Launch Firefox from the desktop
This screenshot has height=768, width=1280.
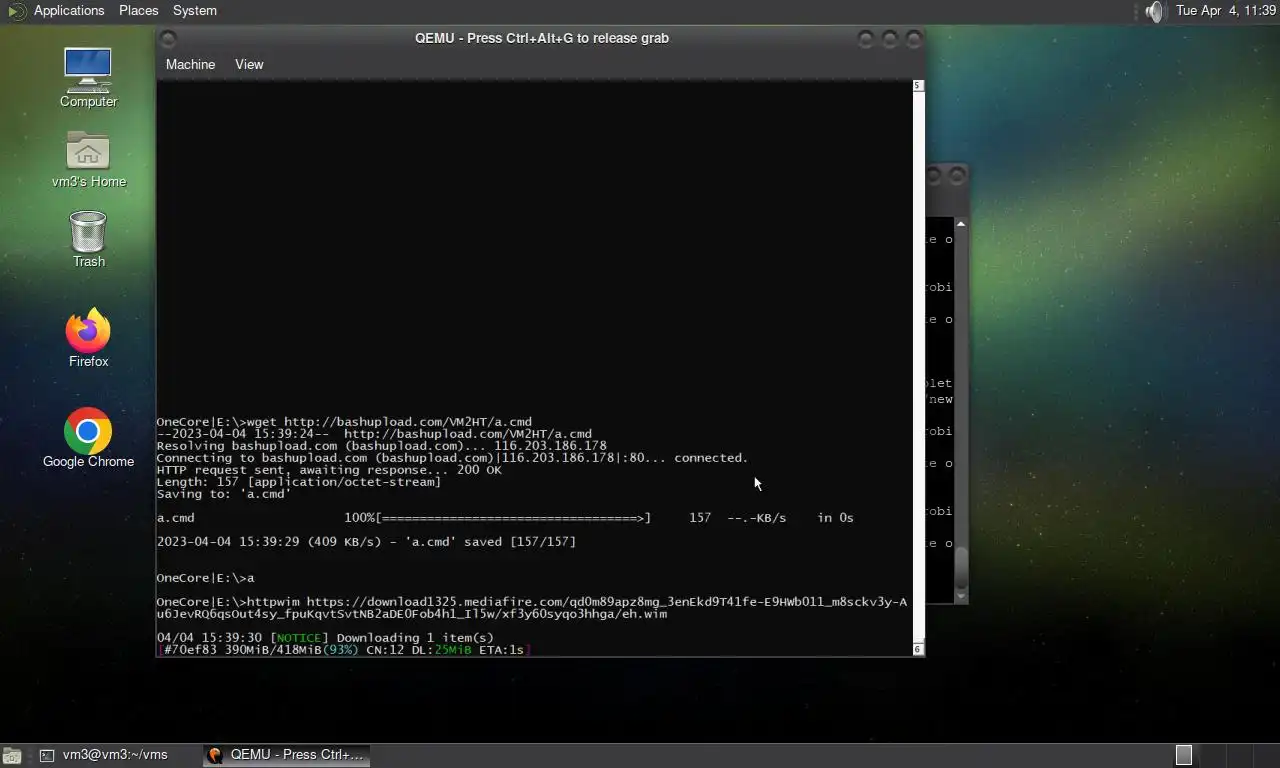(x=88, y=330)
